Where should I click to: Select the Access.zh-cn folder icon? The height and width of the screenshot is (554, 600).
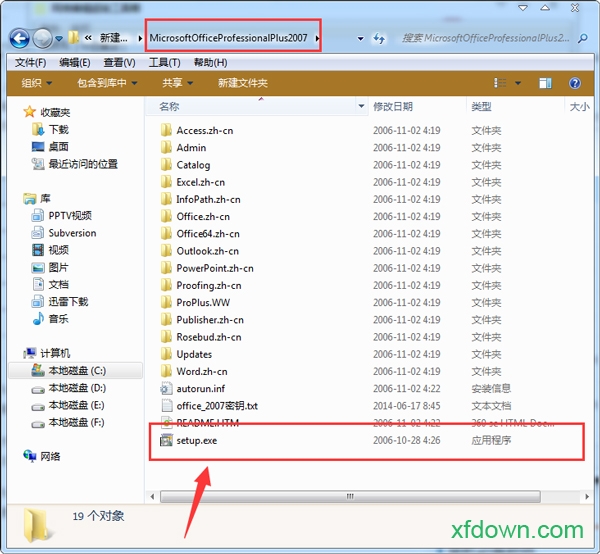(166, 130)
